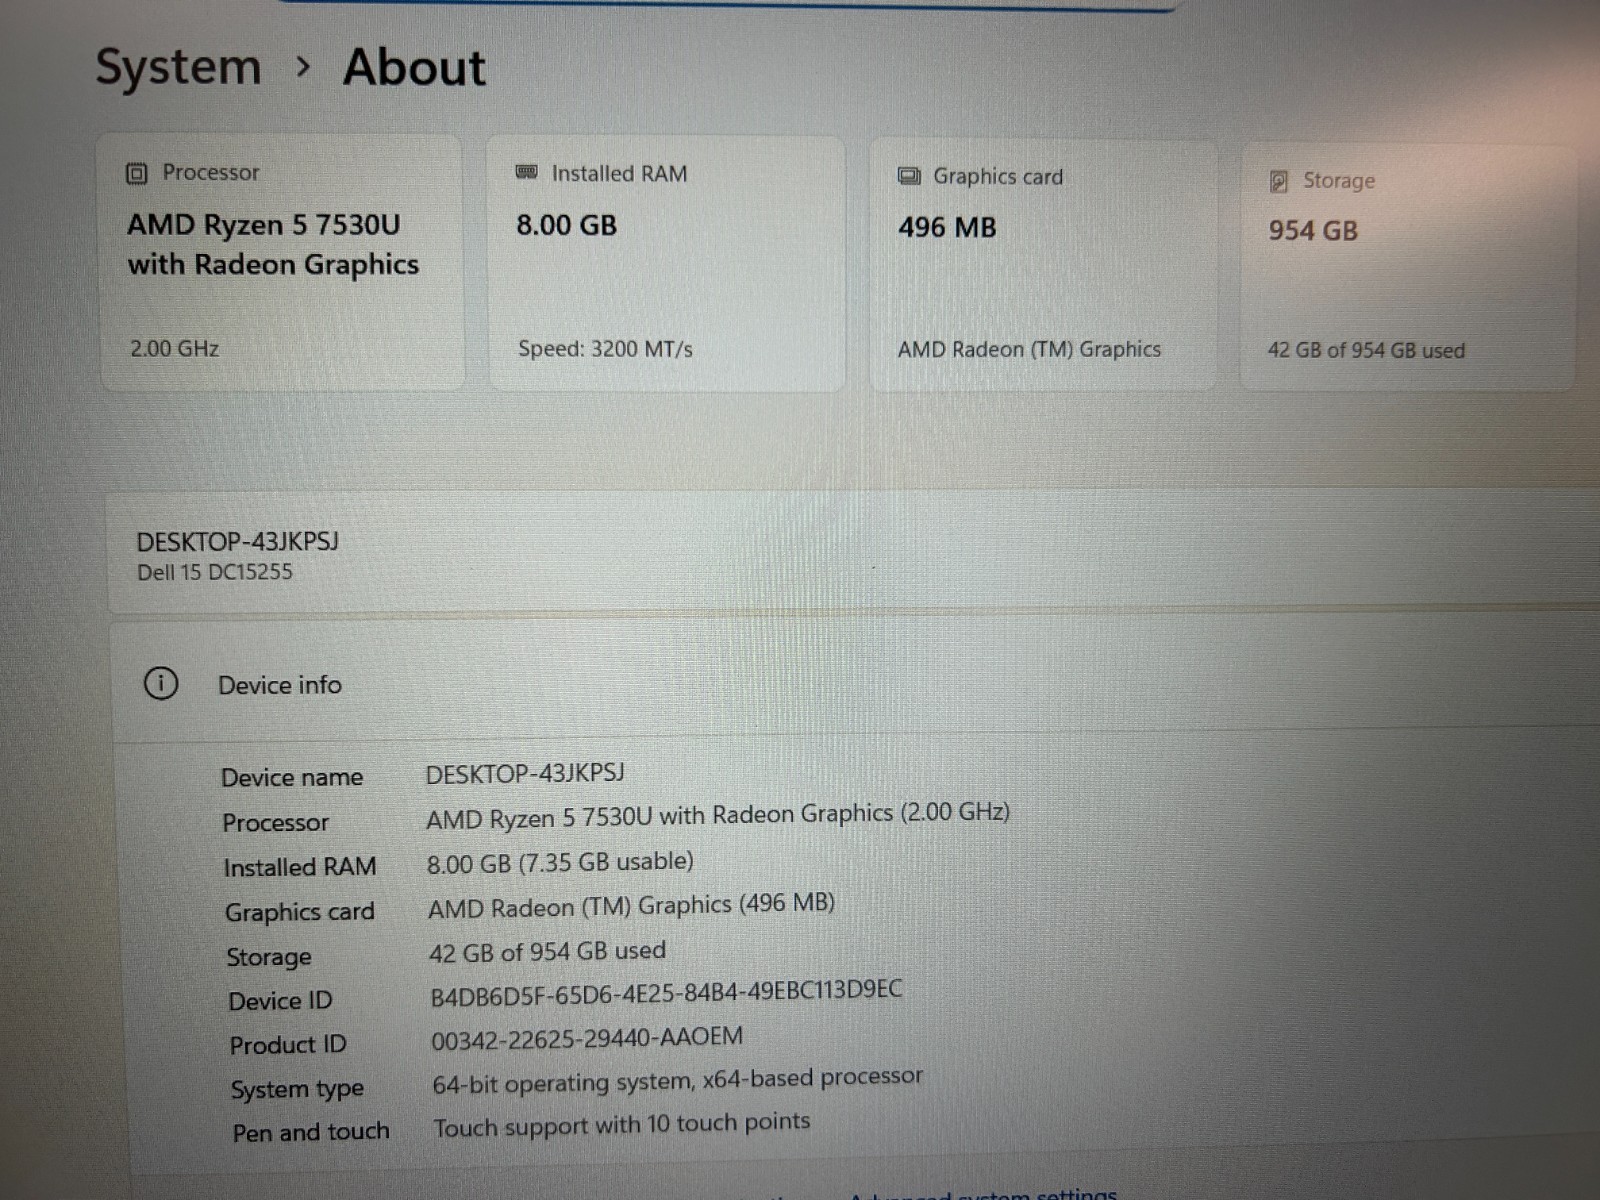Screen dimensions: 1600x1200
Task: Select 42 GB of 954 GB used card text
Action: click(1366, 350)
